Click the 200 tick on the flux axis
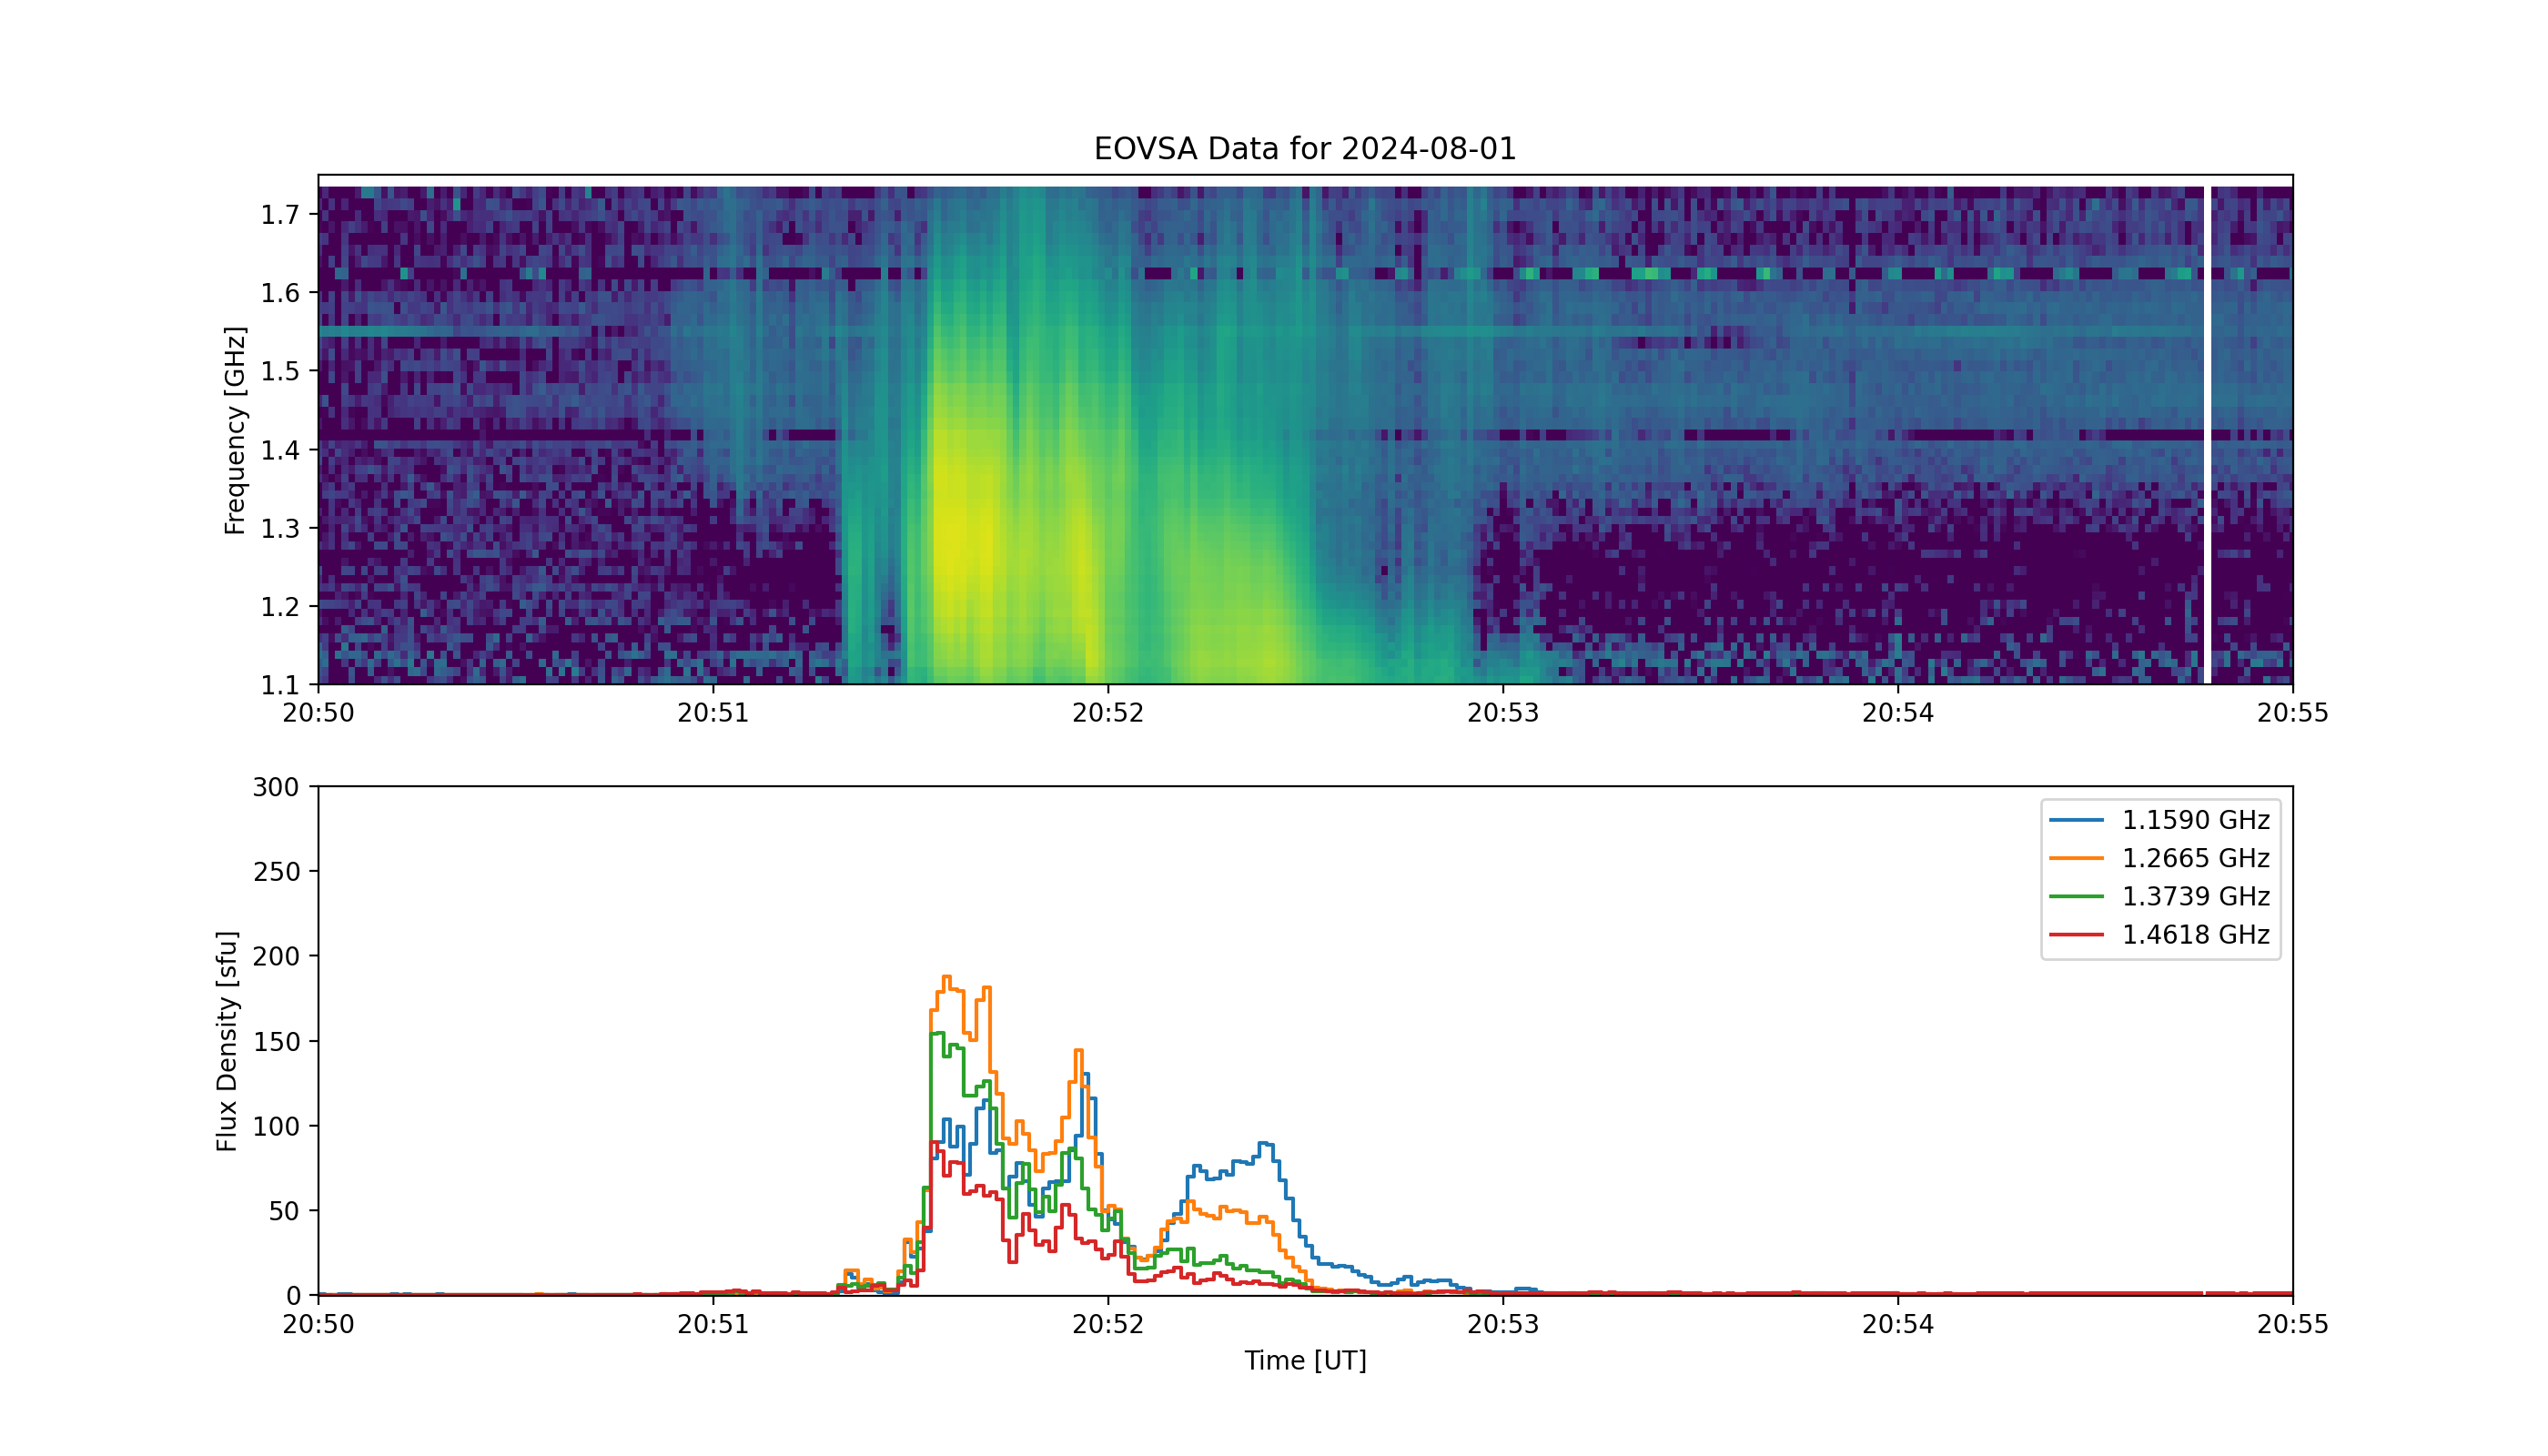The width and height of the screenshot is (2548, 1456). tap(276, 957)
